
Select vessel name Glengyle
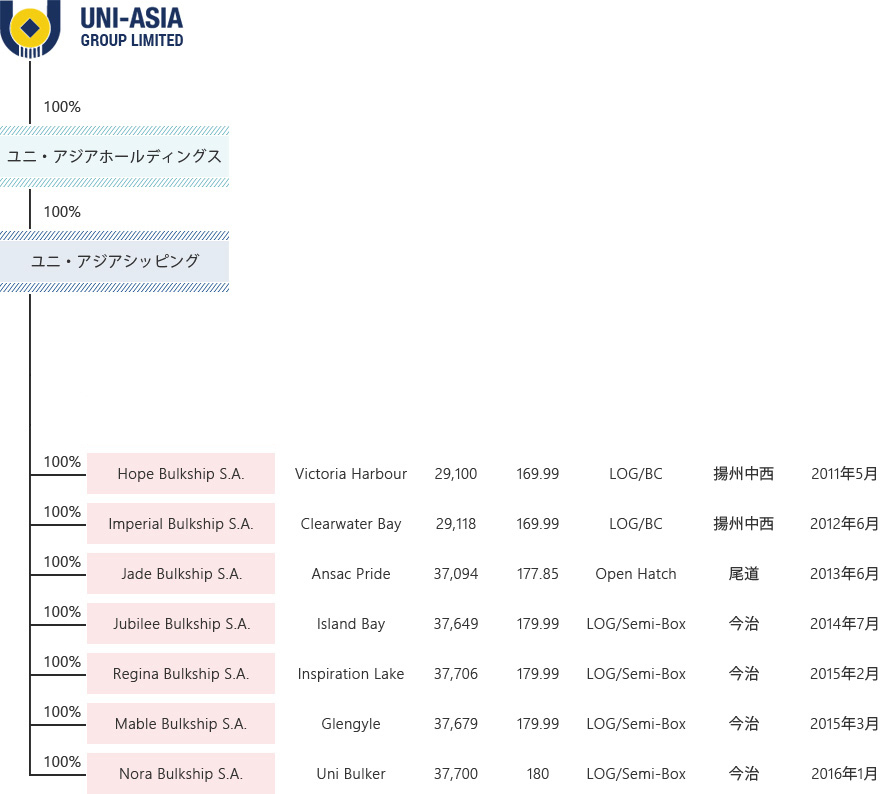click(351, 724)
